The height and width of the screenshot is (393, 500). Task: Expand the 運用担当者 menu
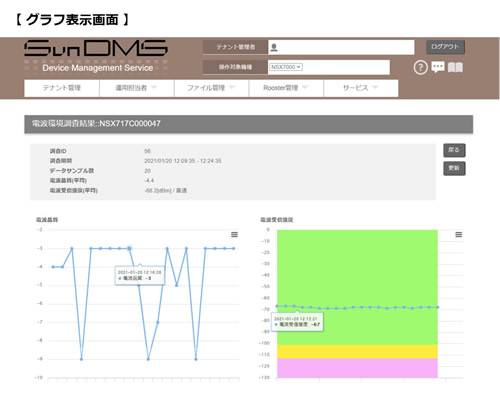137,88
